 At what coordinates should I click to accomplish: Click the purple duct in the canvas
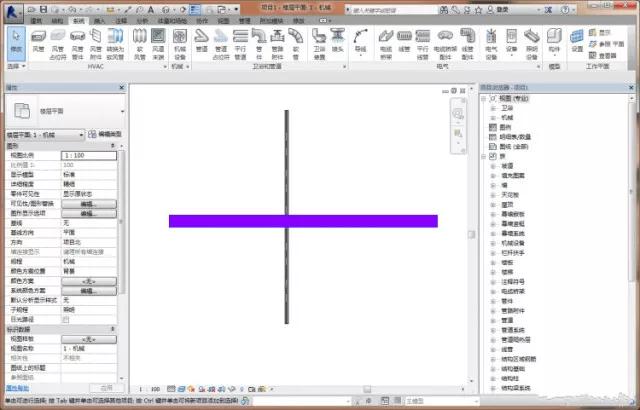tap(303, 221)
